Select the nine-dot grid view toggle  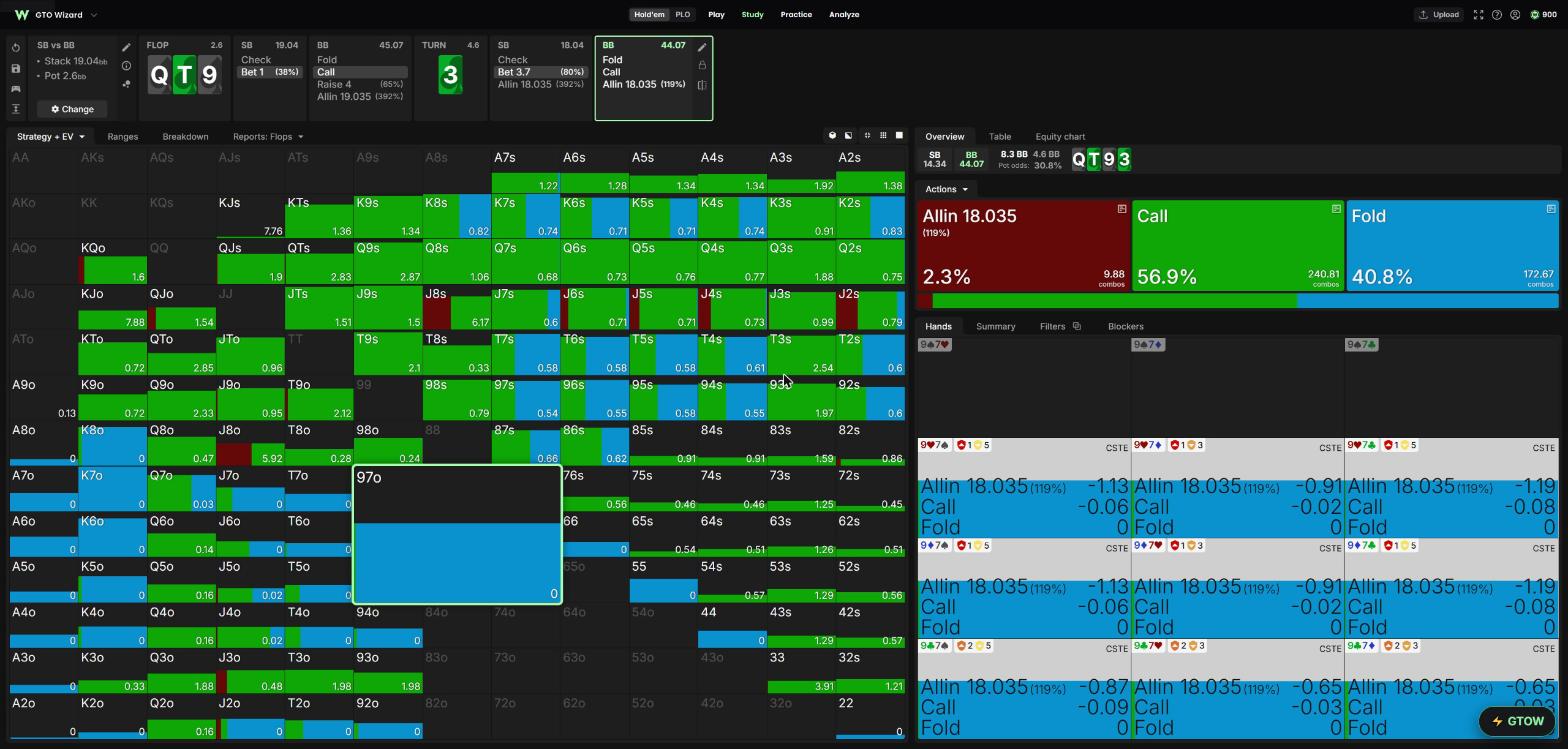pos(883,136)
